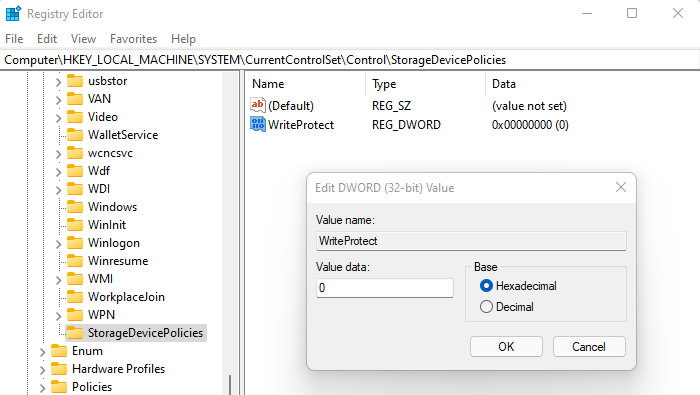Click the WMI folder icon

(75, 279)
